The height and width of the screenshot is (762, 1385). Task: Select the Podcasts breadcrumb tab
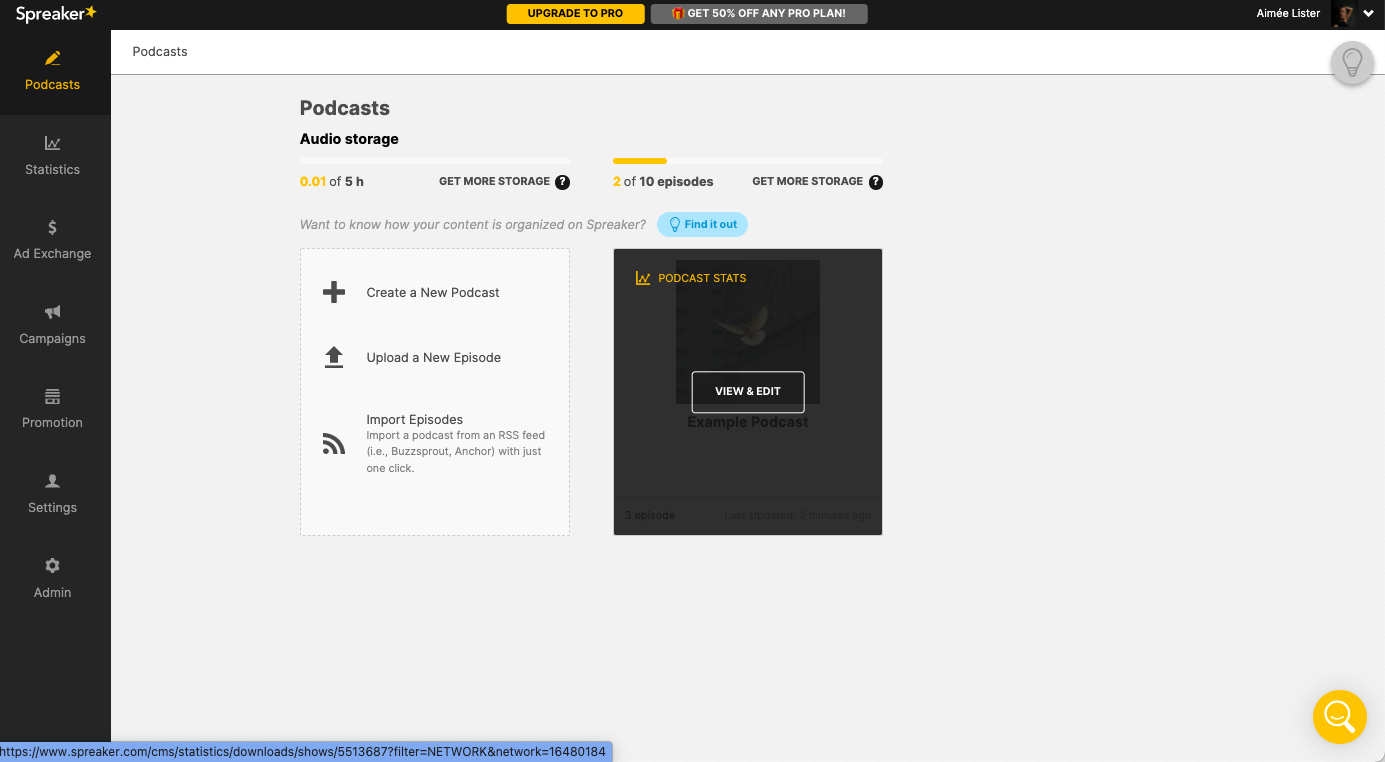tap(159, 51)
